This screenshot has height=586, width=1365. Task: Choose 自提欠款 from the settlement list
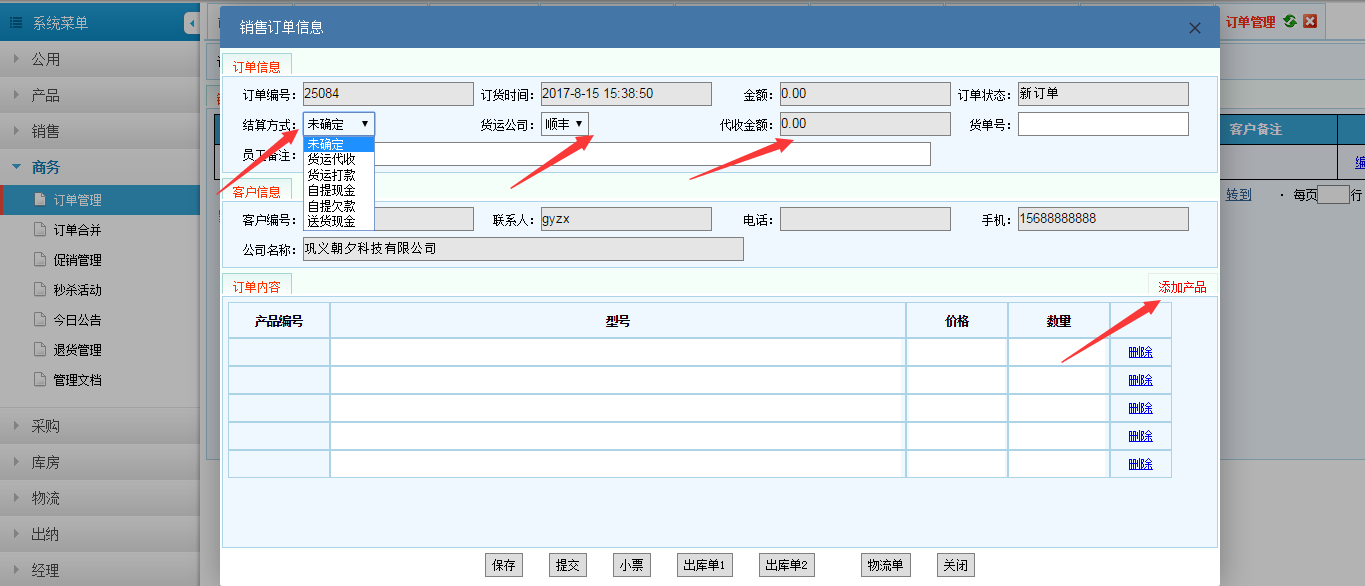tap(339, 206)
